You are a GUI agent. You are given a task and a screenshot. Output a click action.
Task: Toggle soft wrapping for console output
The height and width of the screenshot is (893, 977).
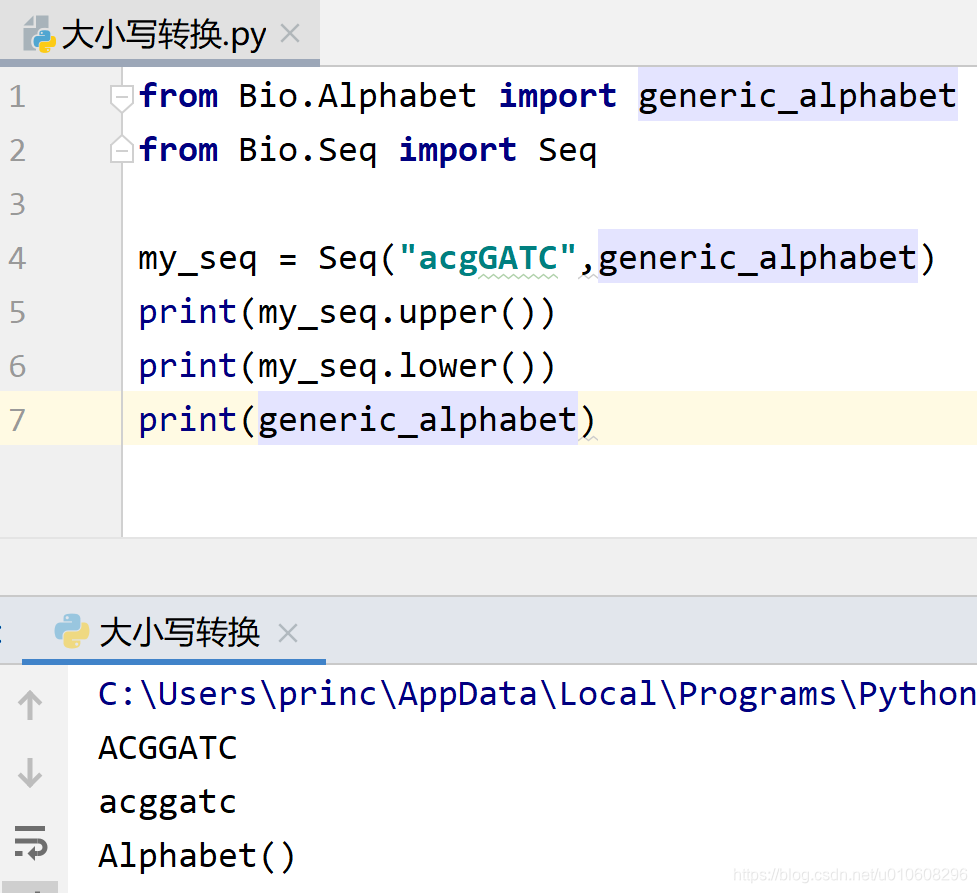(31, 843)
